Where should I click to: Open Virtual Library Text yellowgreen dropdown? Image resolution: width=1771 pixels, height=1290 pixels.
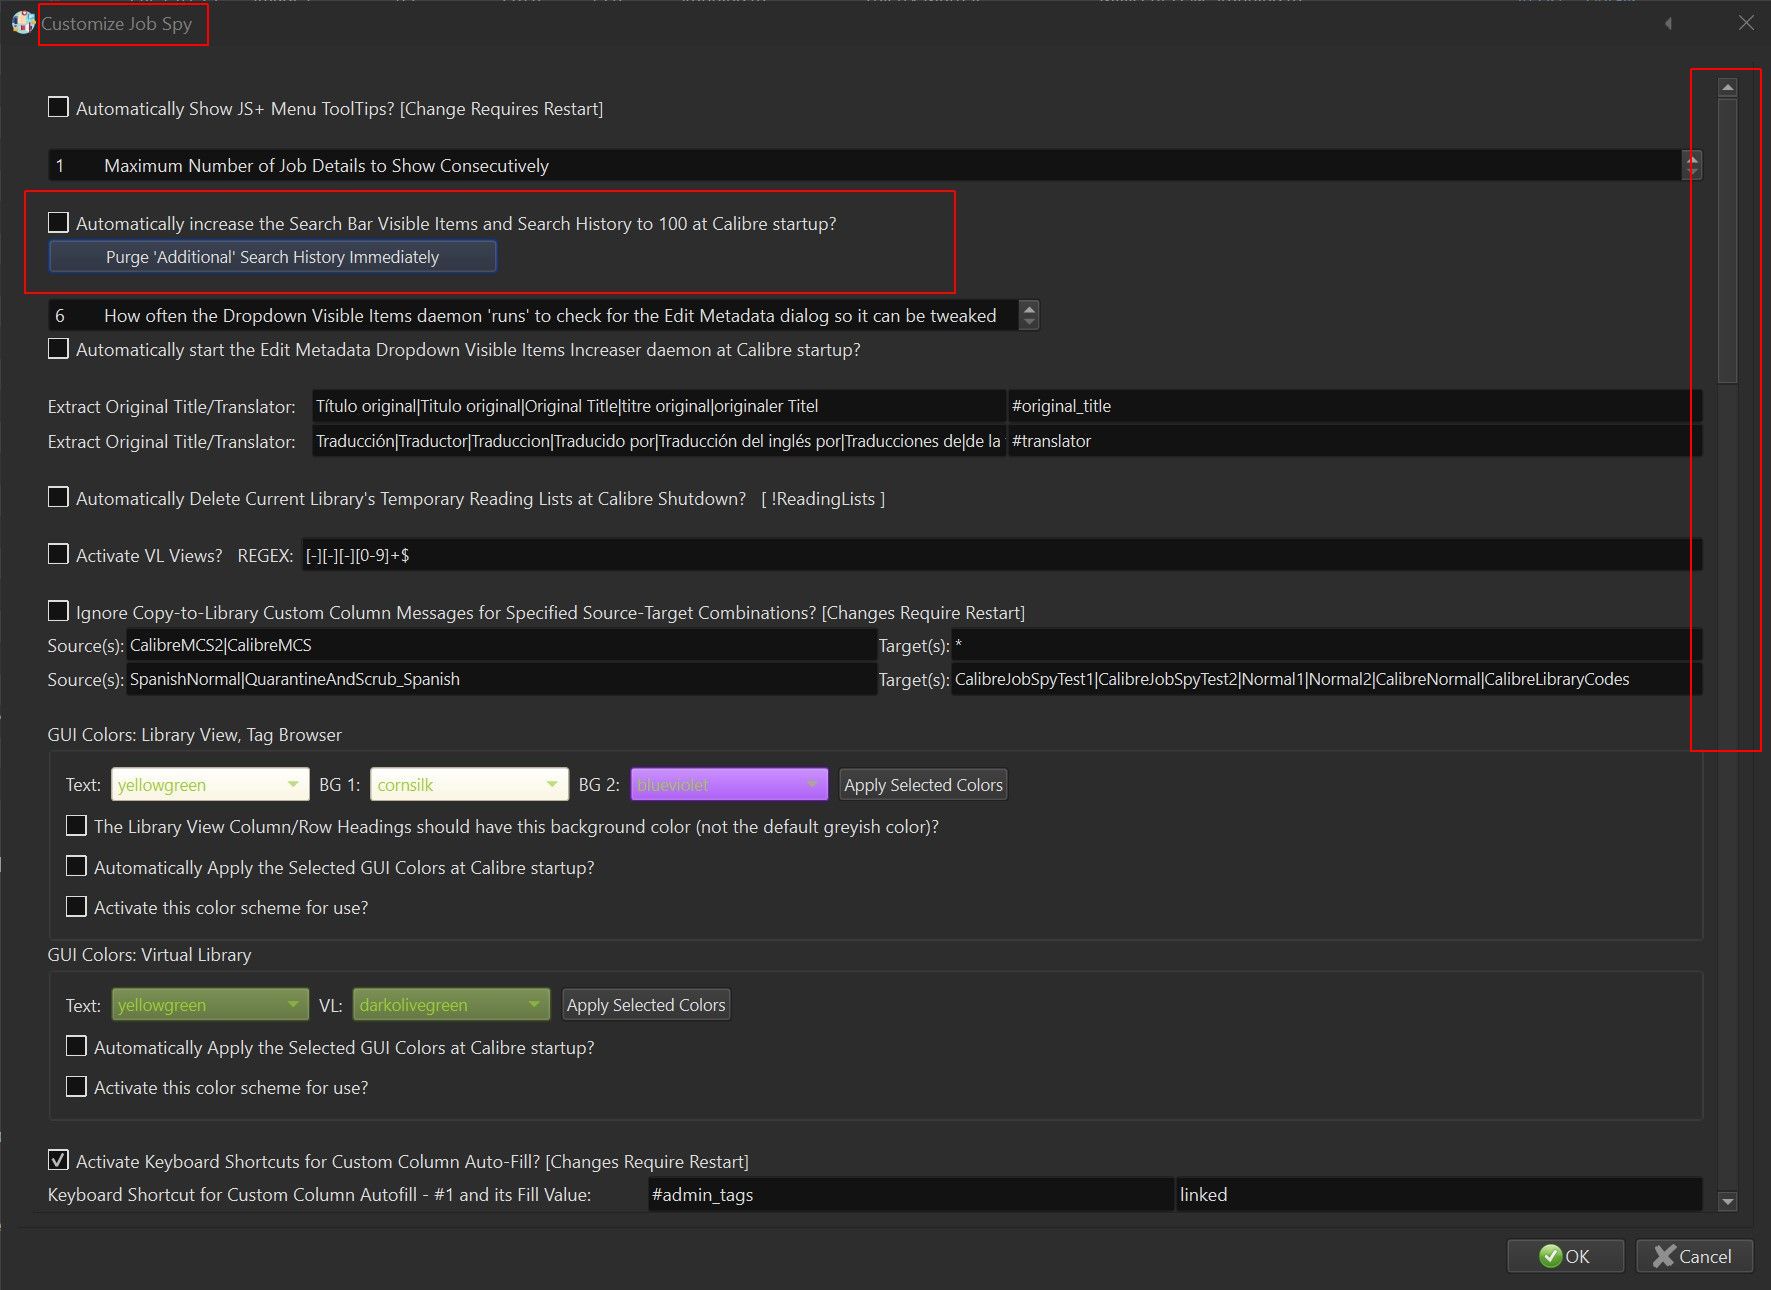(210, 1005)
